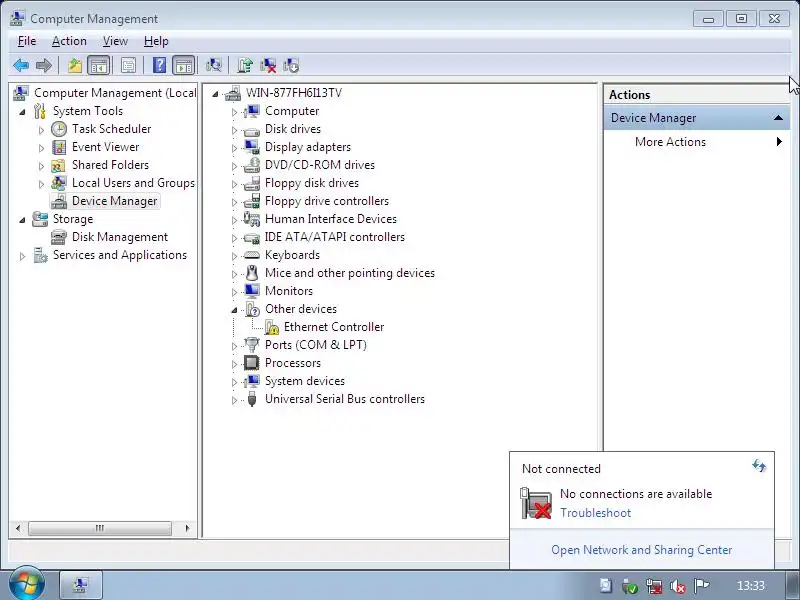This screenshot has height=600, width=800.
Task: Click the IDE ATA/ATAPI controllers icon
Action: 252,237
